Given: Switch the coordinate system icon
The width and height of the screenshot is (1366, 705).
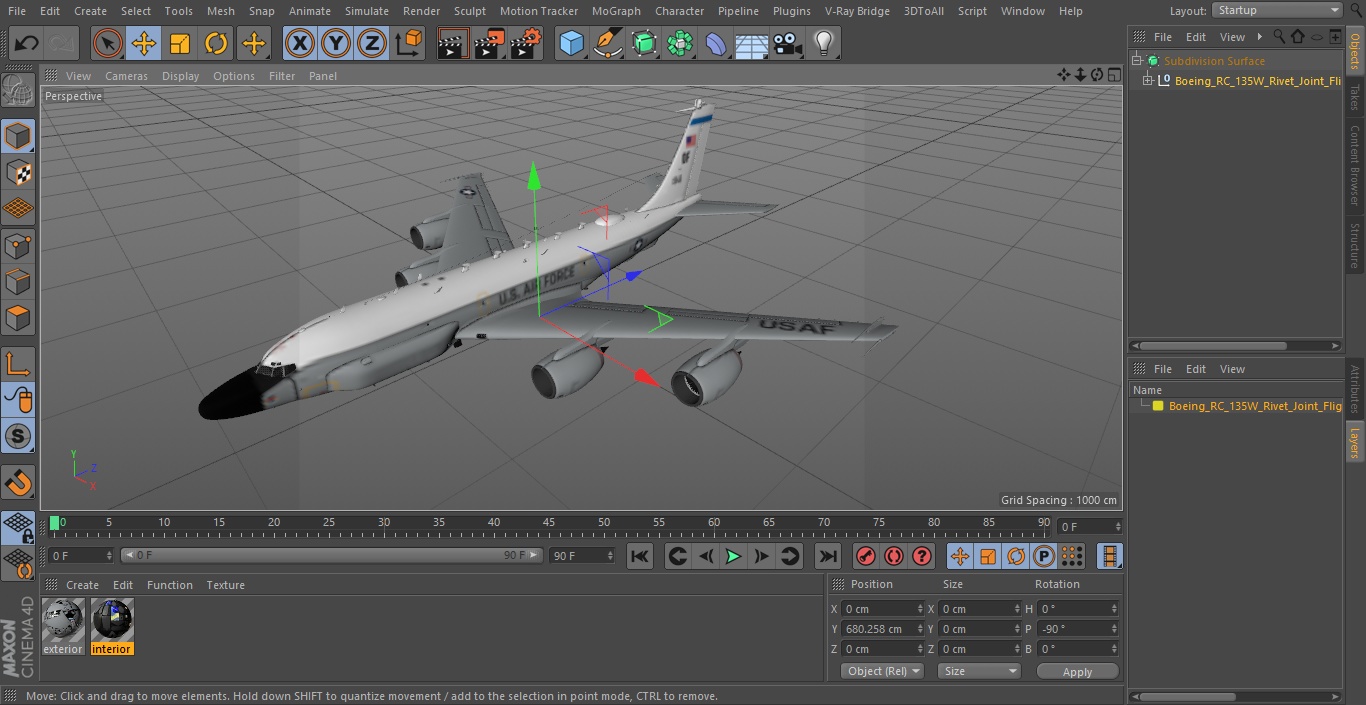Looking at the screenshot, I should click(x=409, y=43).
